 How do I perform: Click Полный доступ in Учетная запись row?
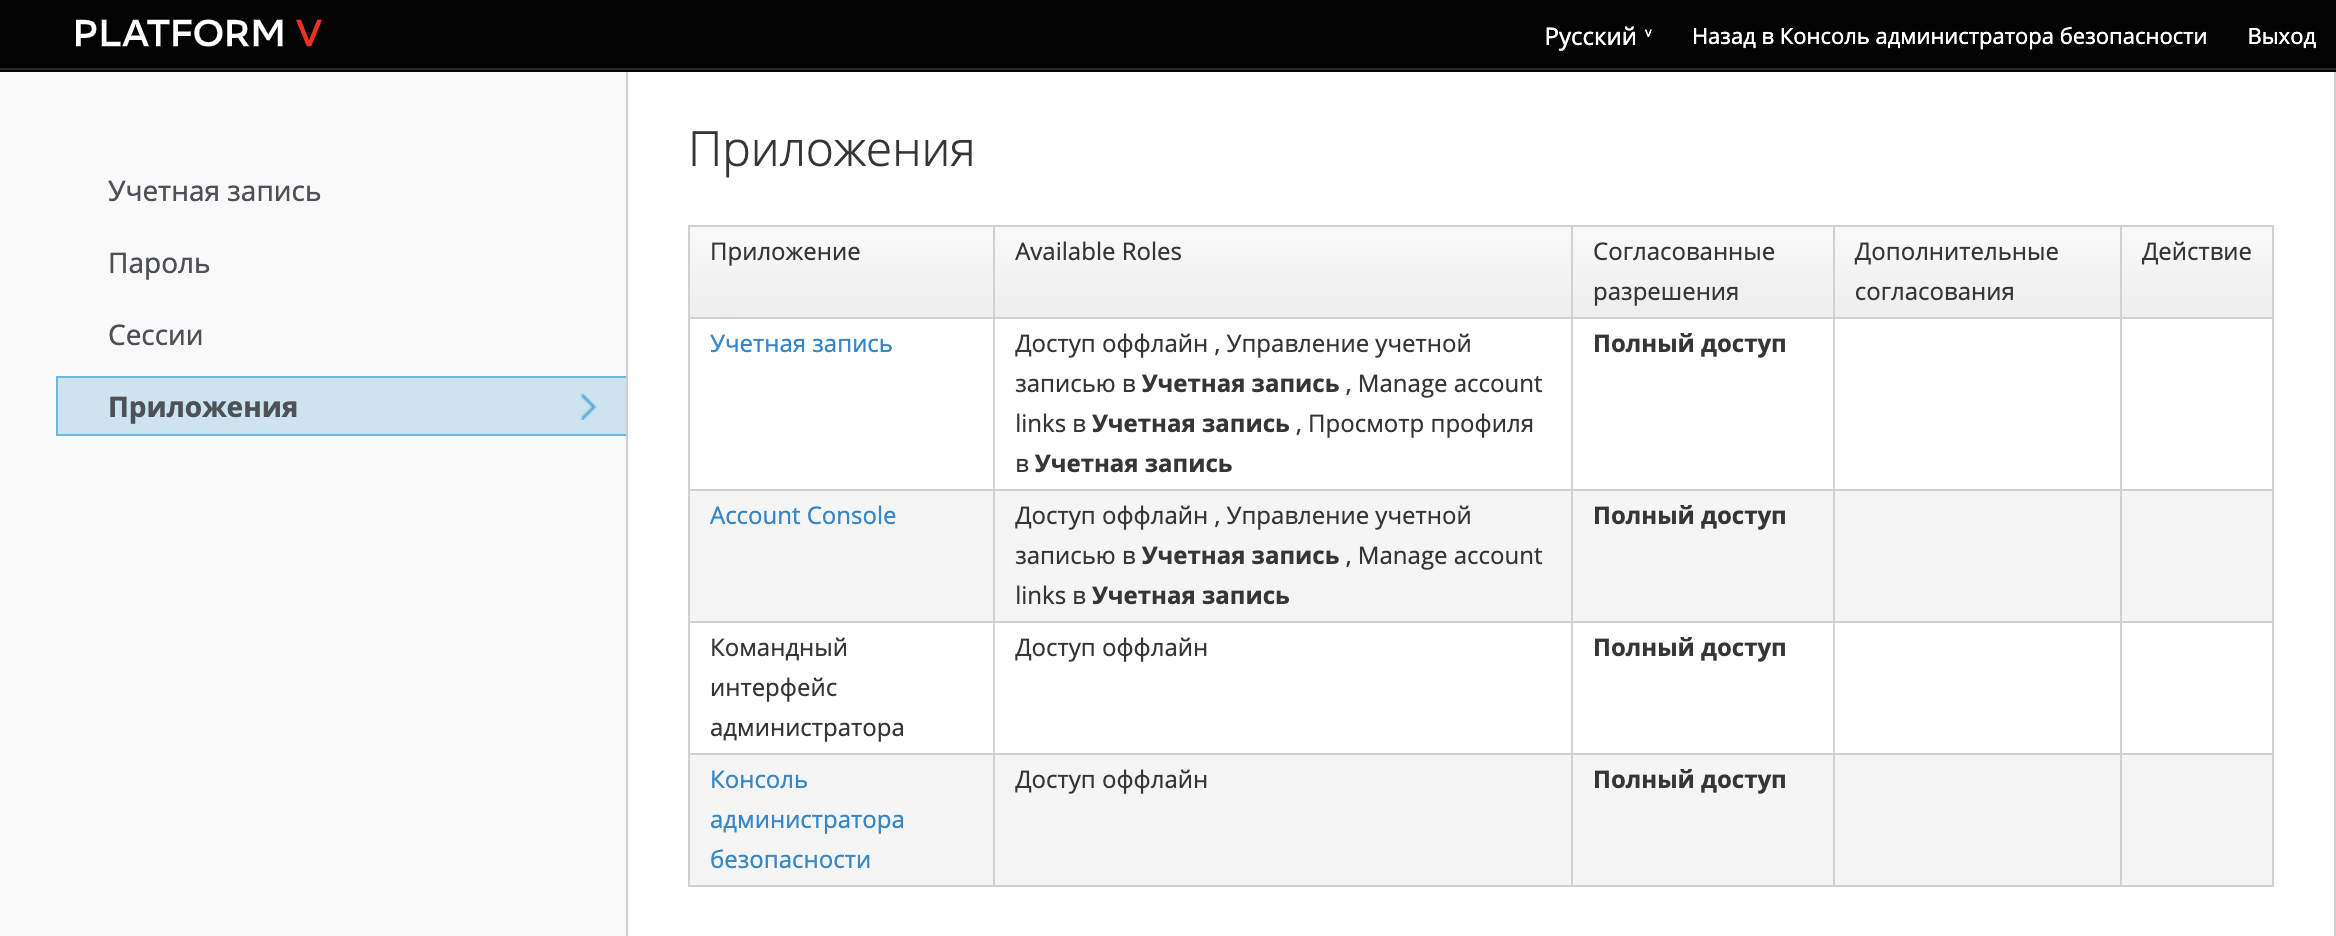1689,343
